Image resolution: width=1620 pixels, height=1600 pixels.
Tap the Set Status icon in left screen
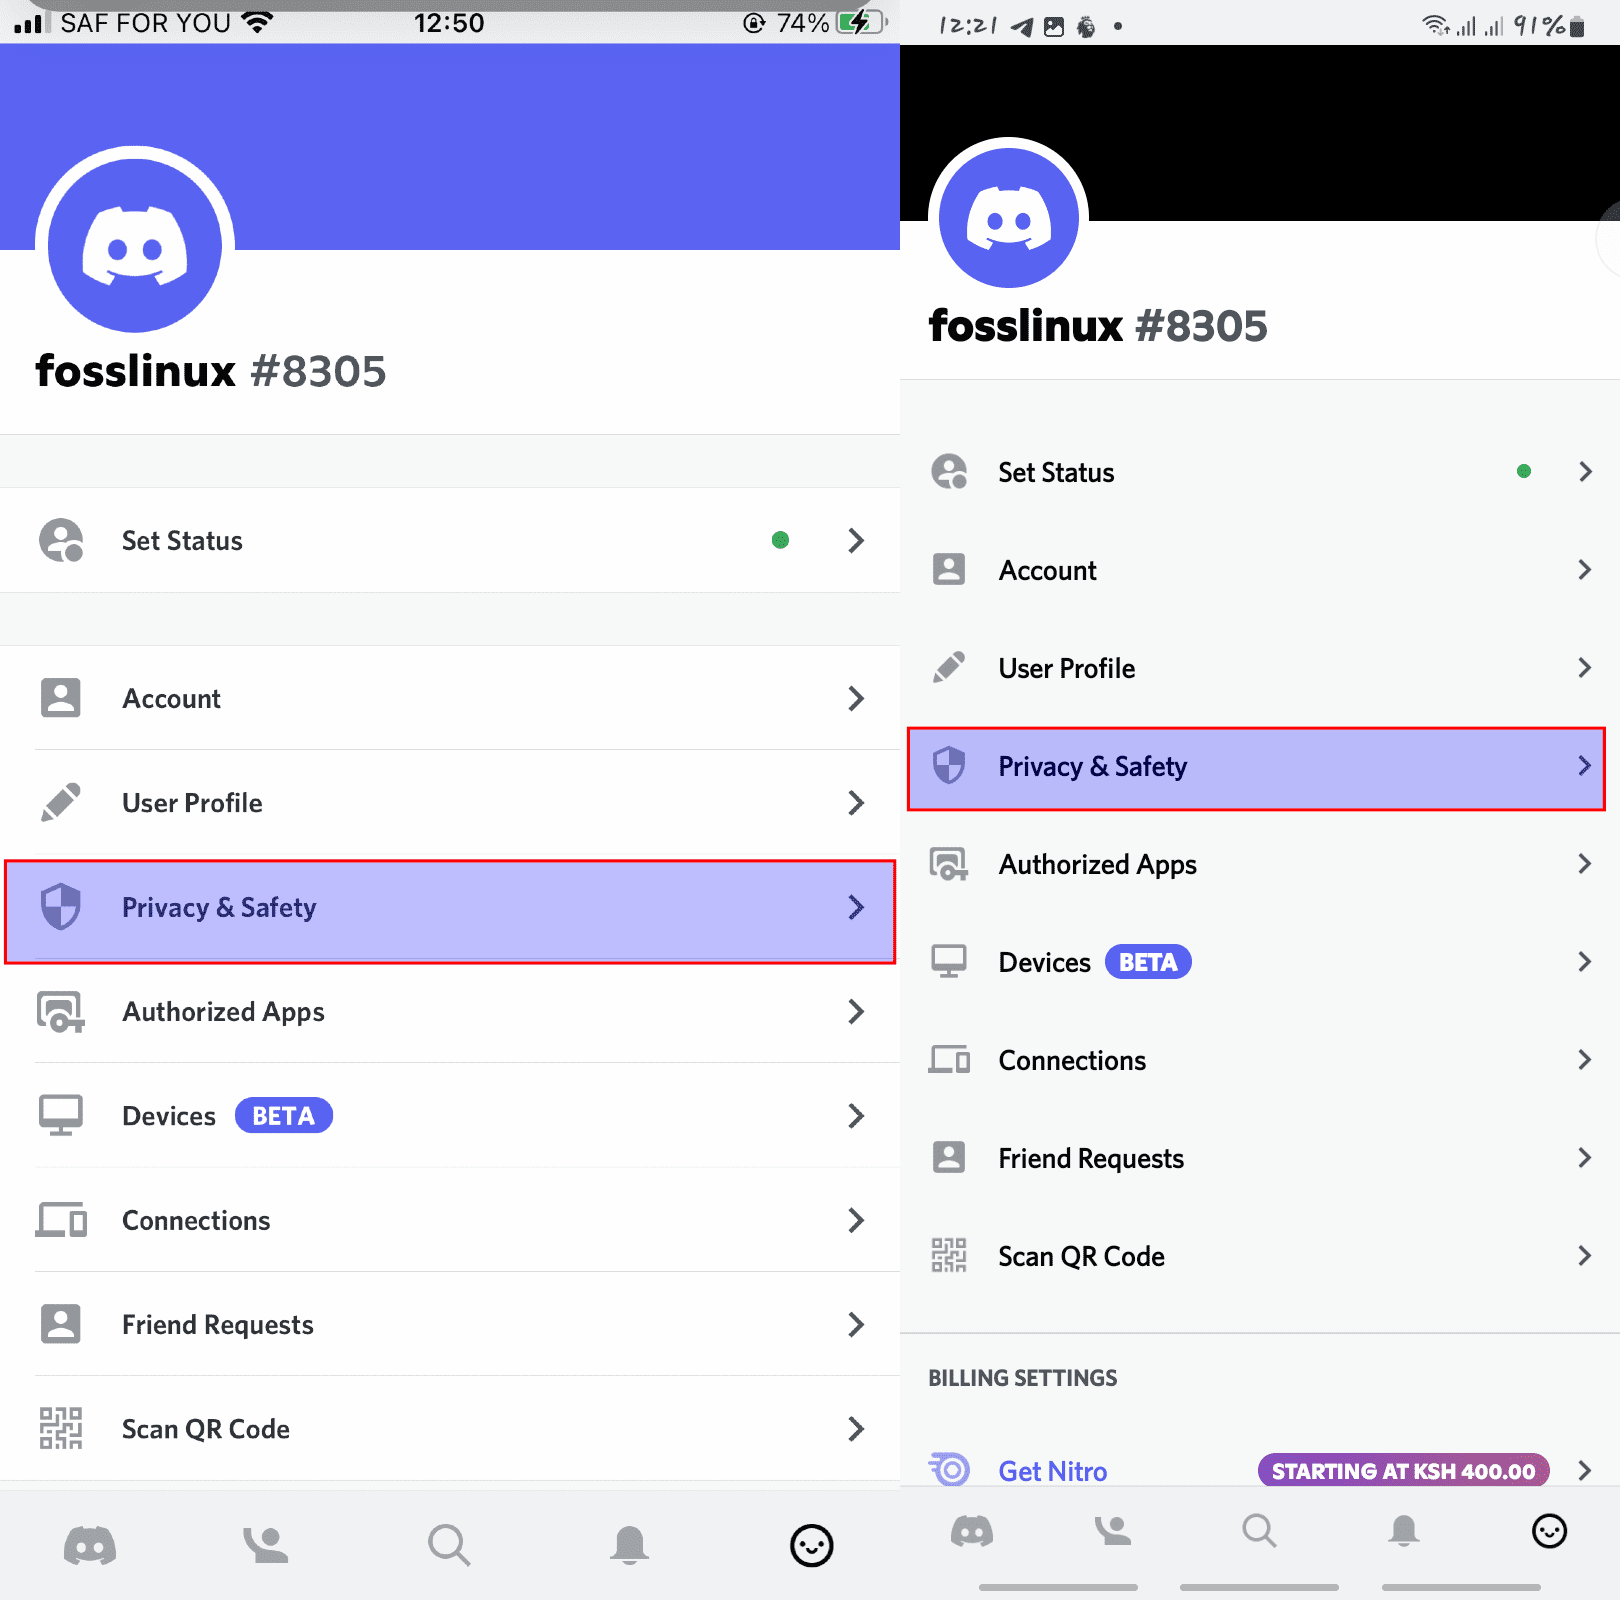pos(61,540)
